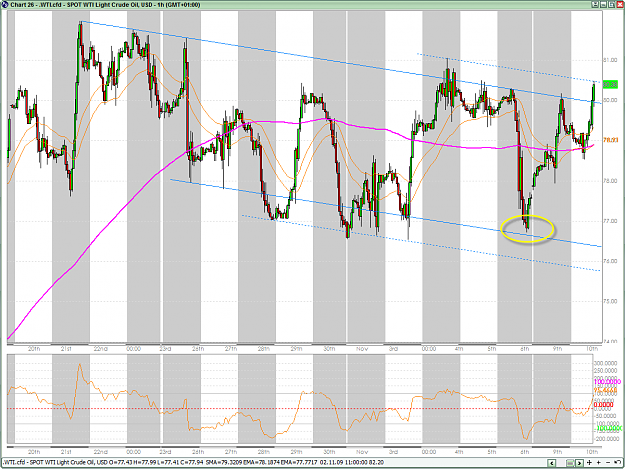Click the undo/reset view arrow icon
Screen dimensions: 625x469
tap(617, 462)
